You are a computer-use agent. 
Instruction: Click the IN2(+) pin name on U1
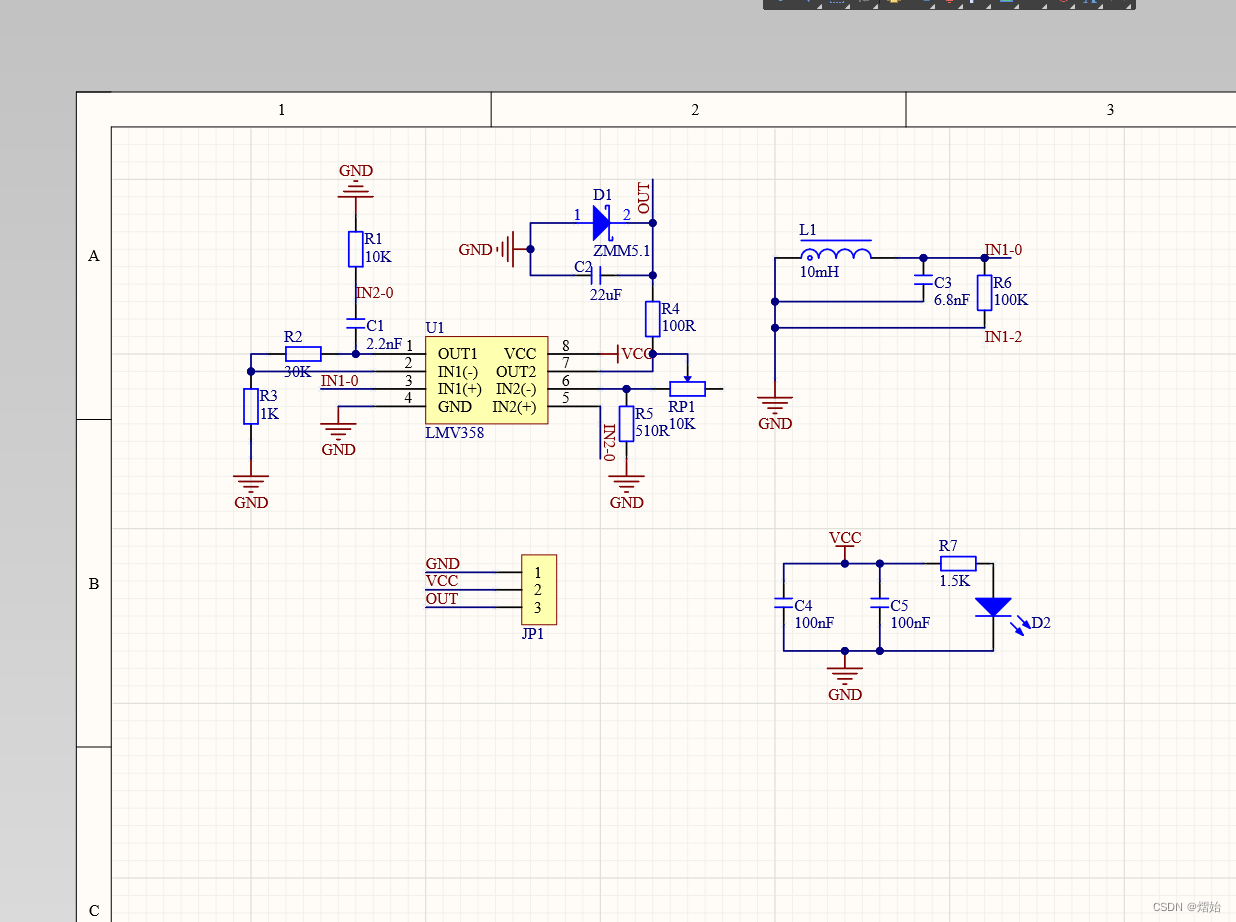point(514,407)
